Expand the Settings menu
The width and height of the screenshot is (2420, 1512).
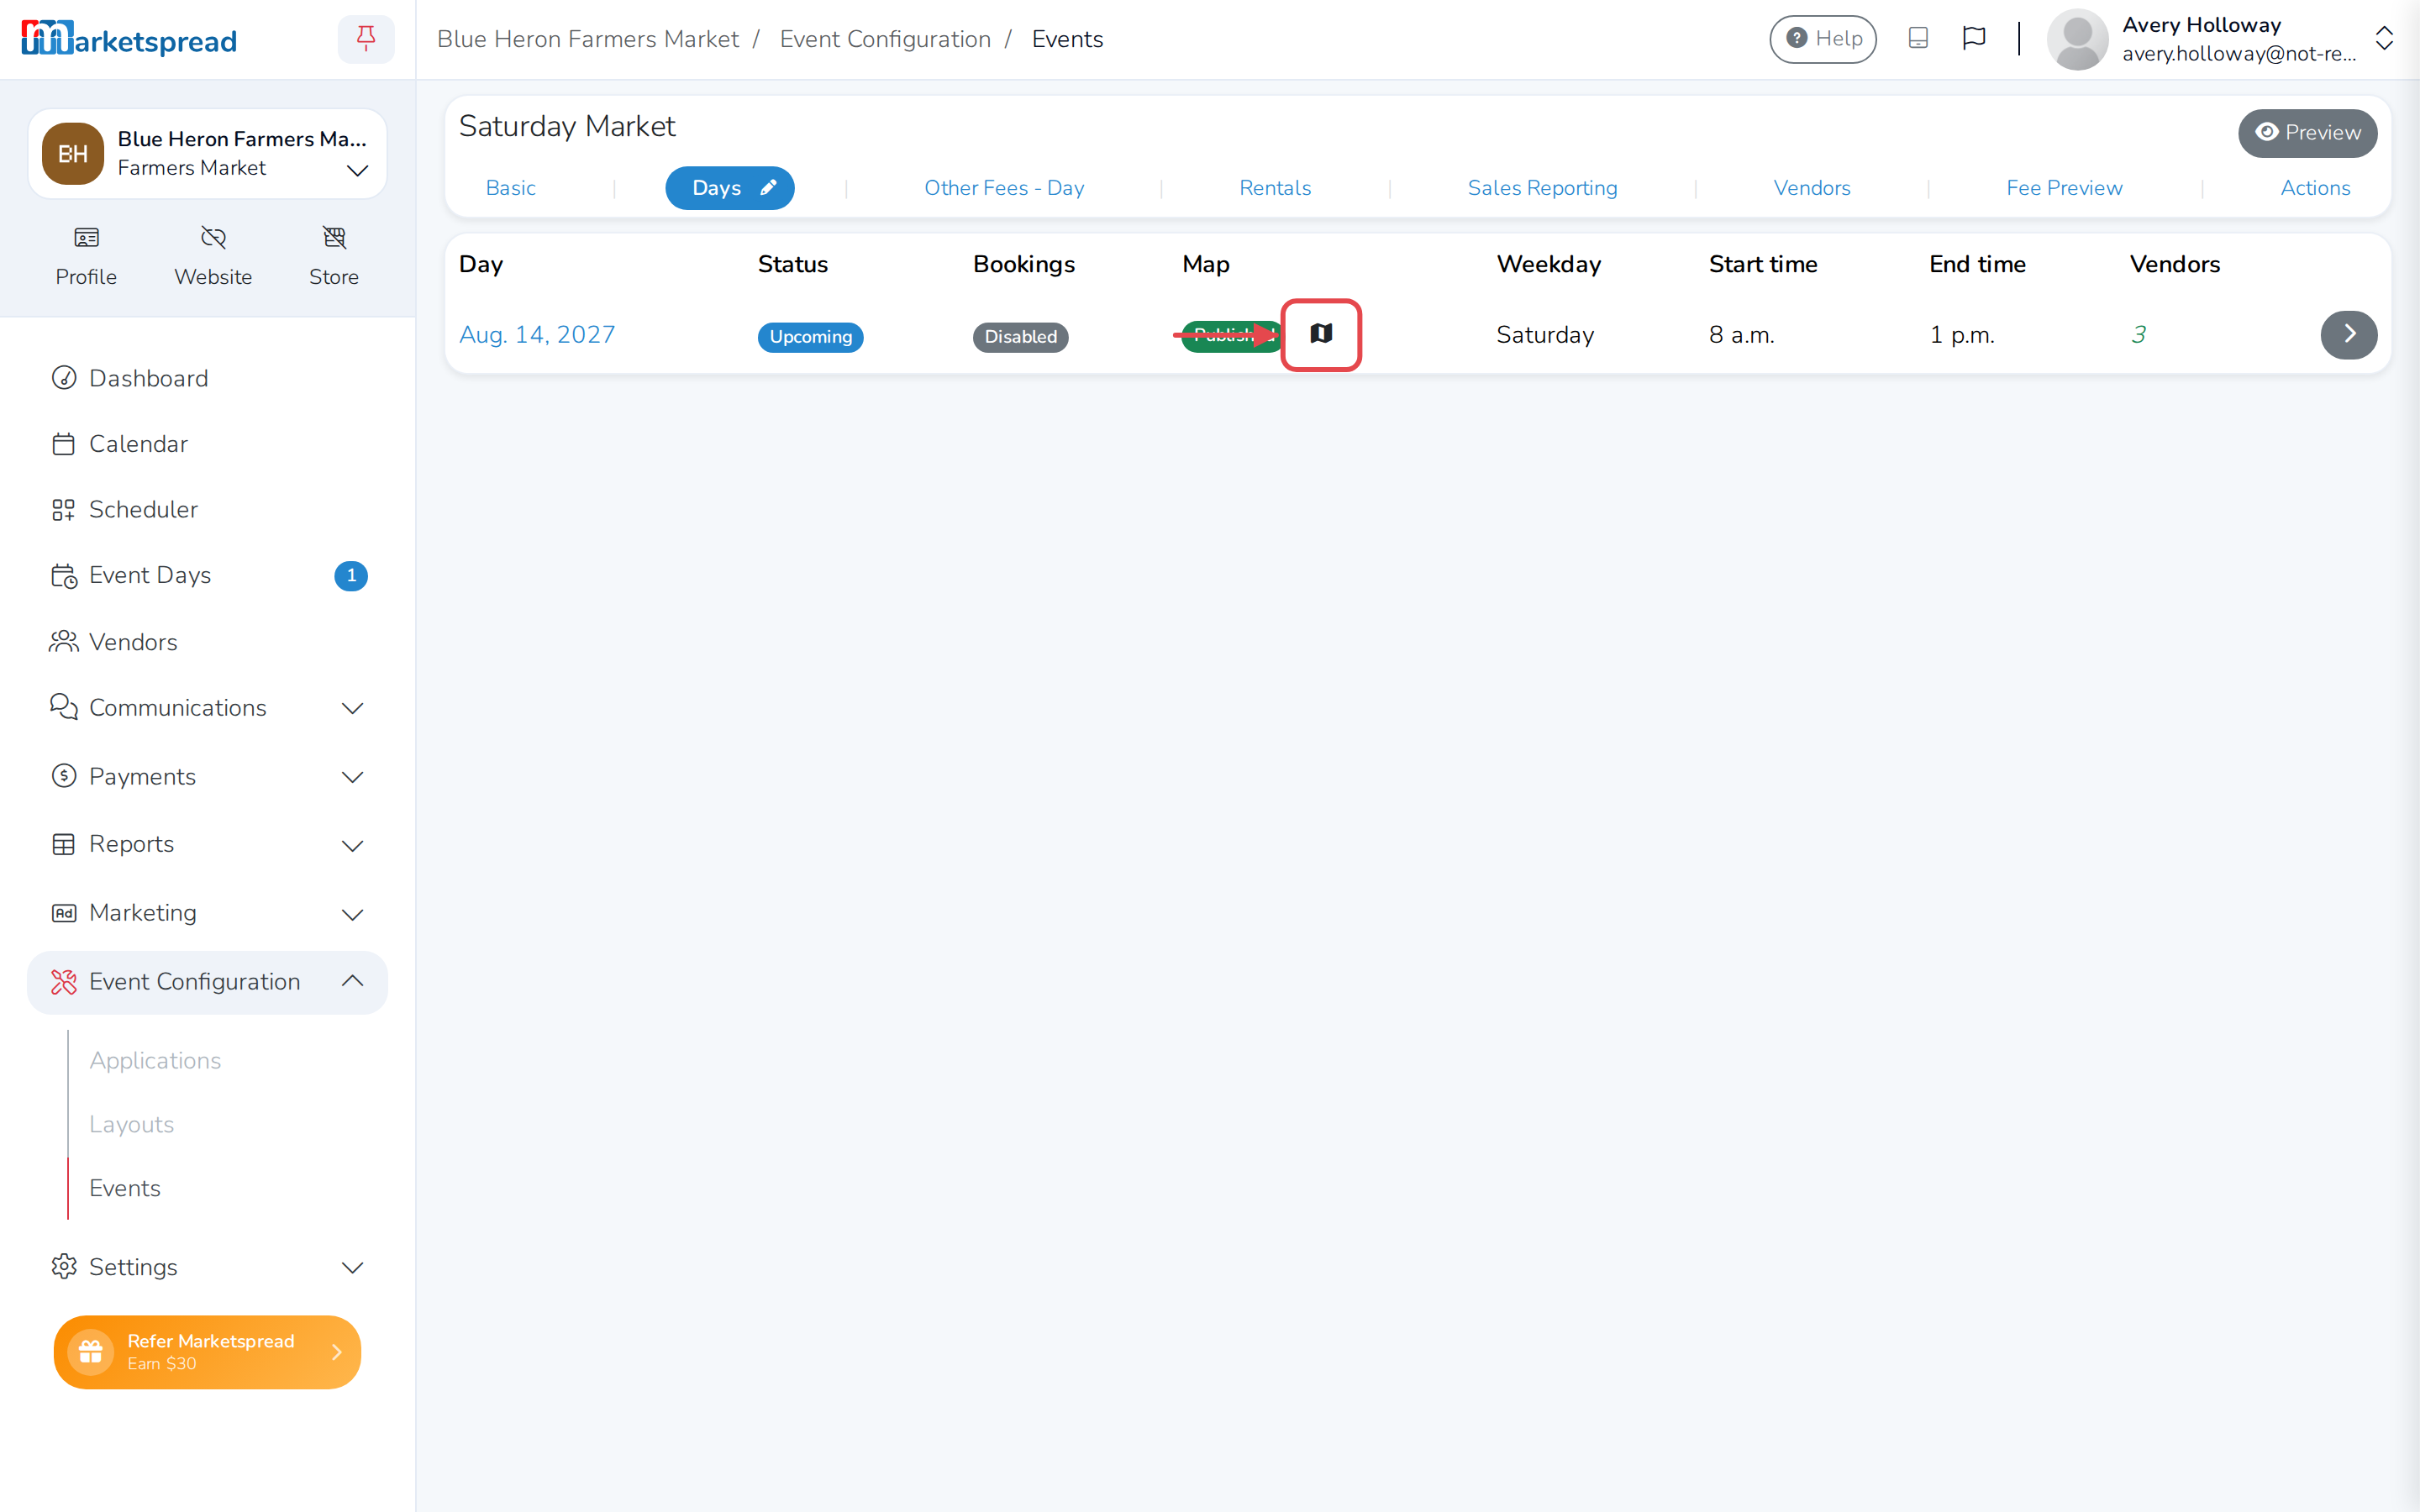pos(207,1267)
